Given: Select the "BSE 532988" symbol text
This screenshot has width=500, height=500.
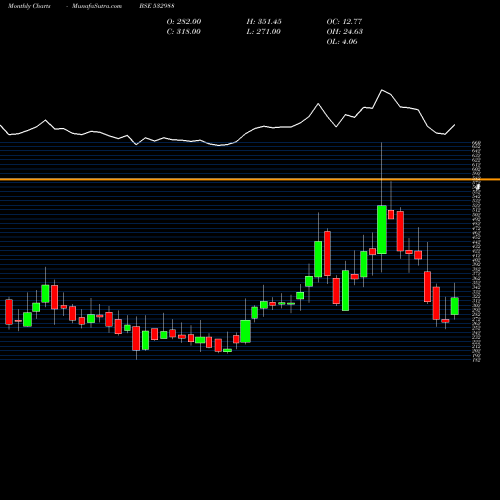Looking at the screenshot, I should coord(157,6).
